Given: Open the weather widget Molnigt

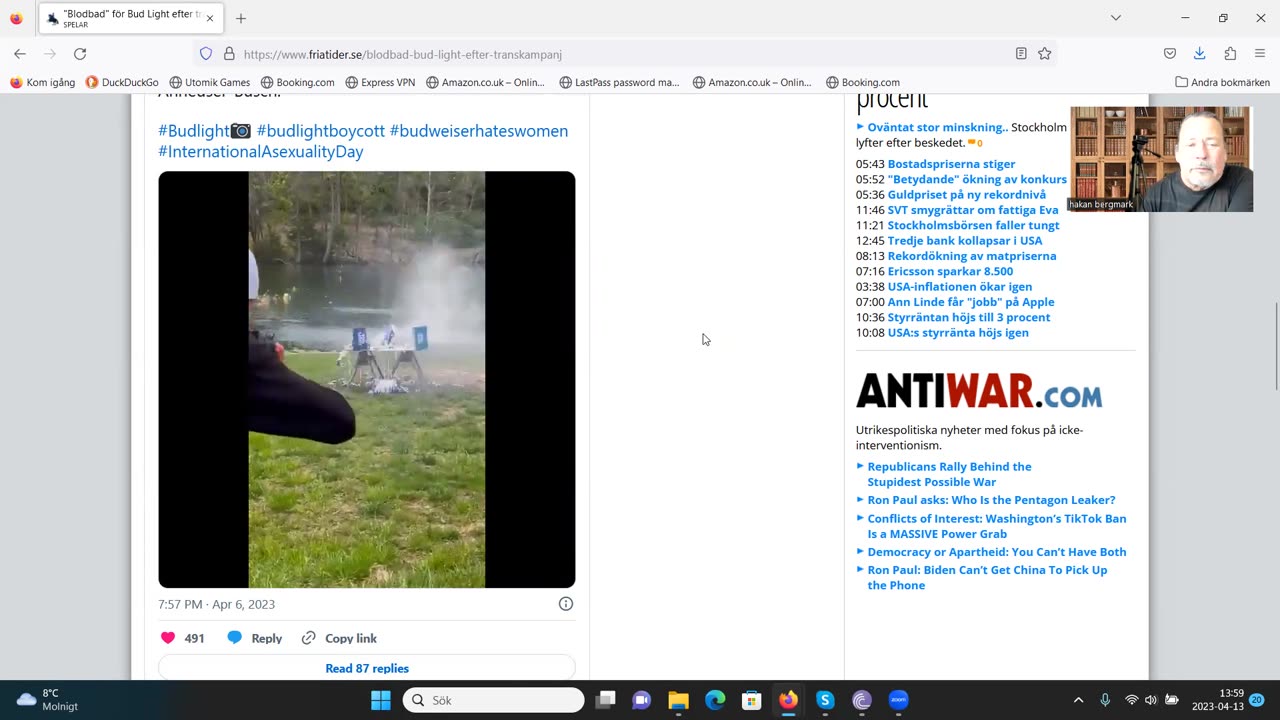Looking at the screenshot, I should [48, 700].
